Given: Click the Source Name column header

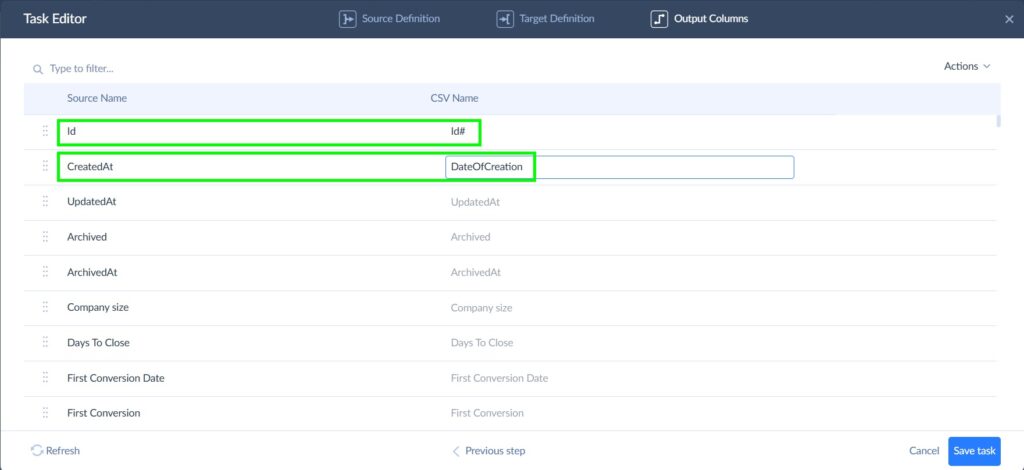Looking at the screenshot, I should tap(97, 99).
